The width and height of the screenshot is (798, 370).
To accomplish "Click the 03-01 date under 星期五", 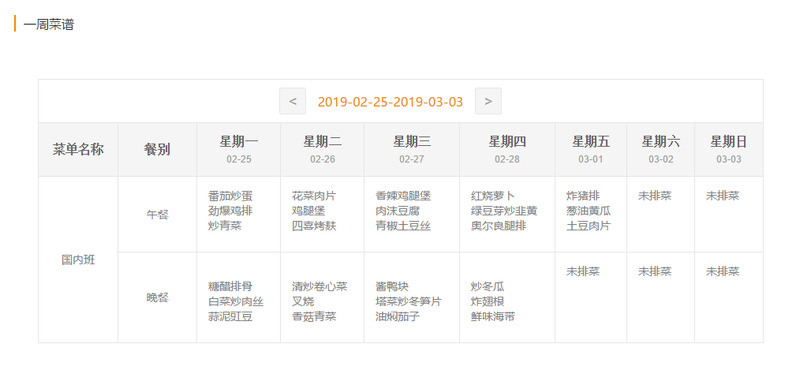I will click(590, 159).
